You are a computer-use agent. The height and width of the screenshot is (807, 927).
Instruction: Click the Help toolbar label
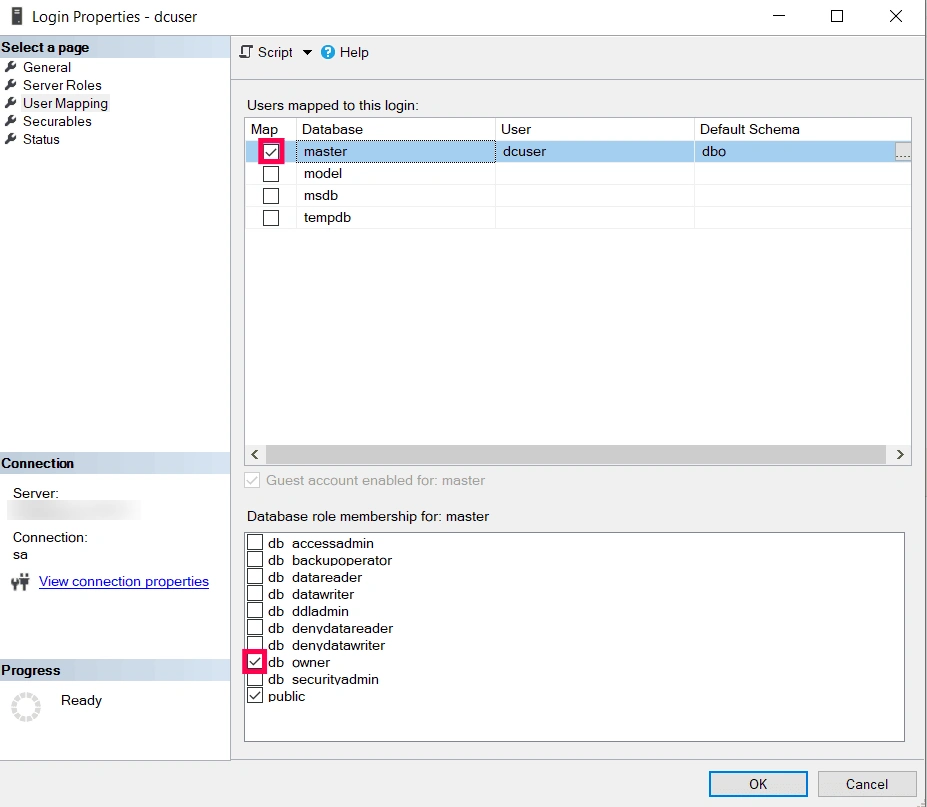(x=354, y=53)
